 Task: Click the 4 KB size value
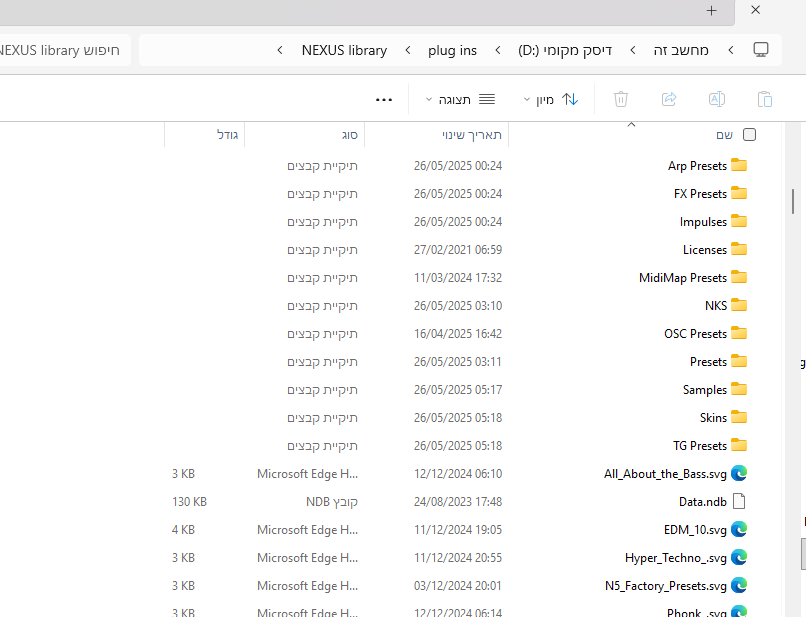[x=183, y=529]
